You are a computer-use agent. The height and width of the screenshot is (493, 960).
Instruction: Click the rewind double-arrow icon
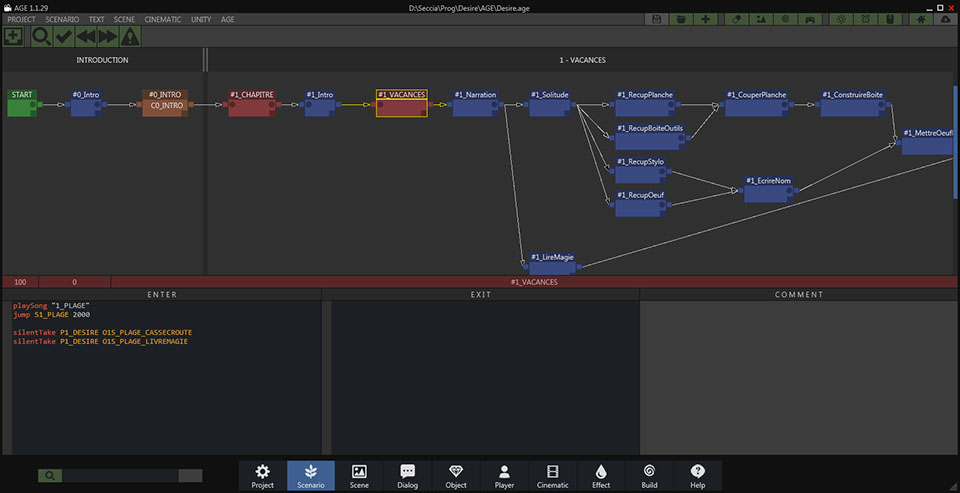coord(86,36)
